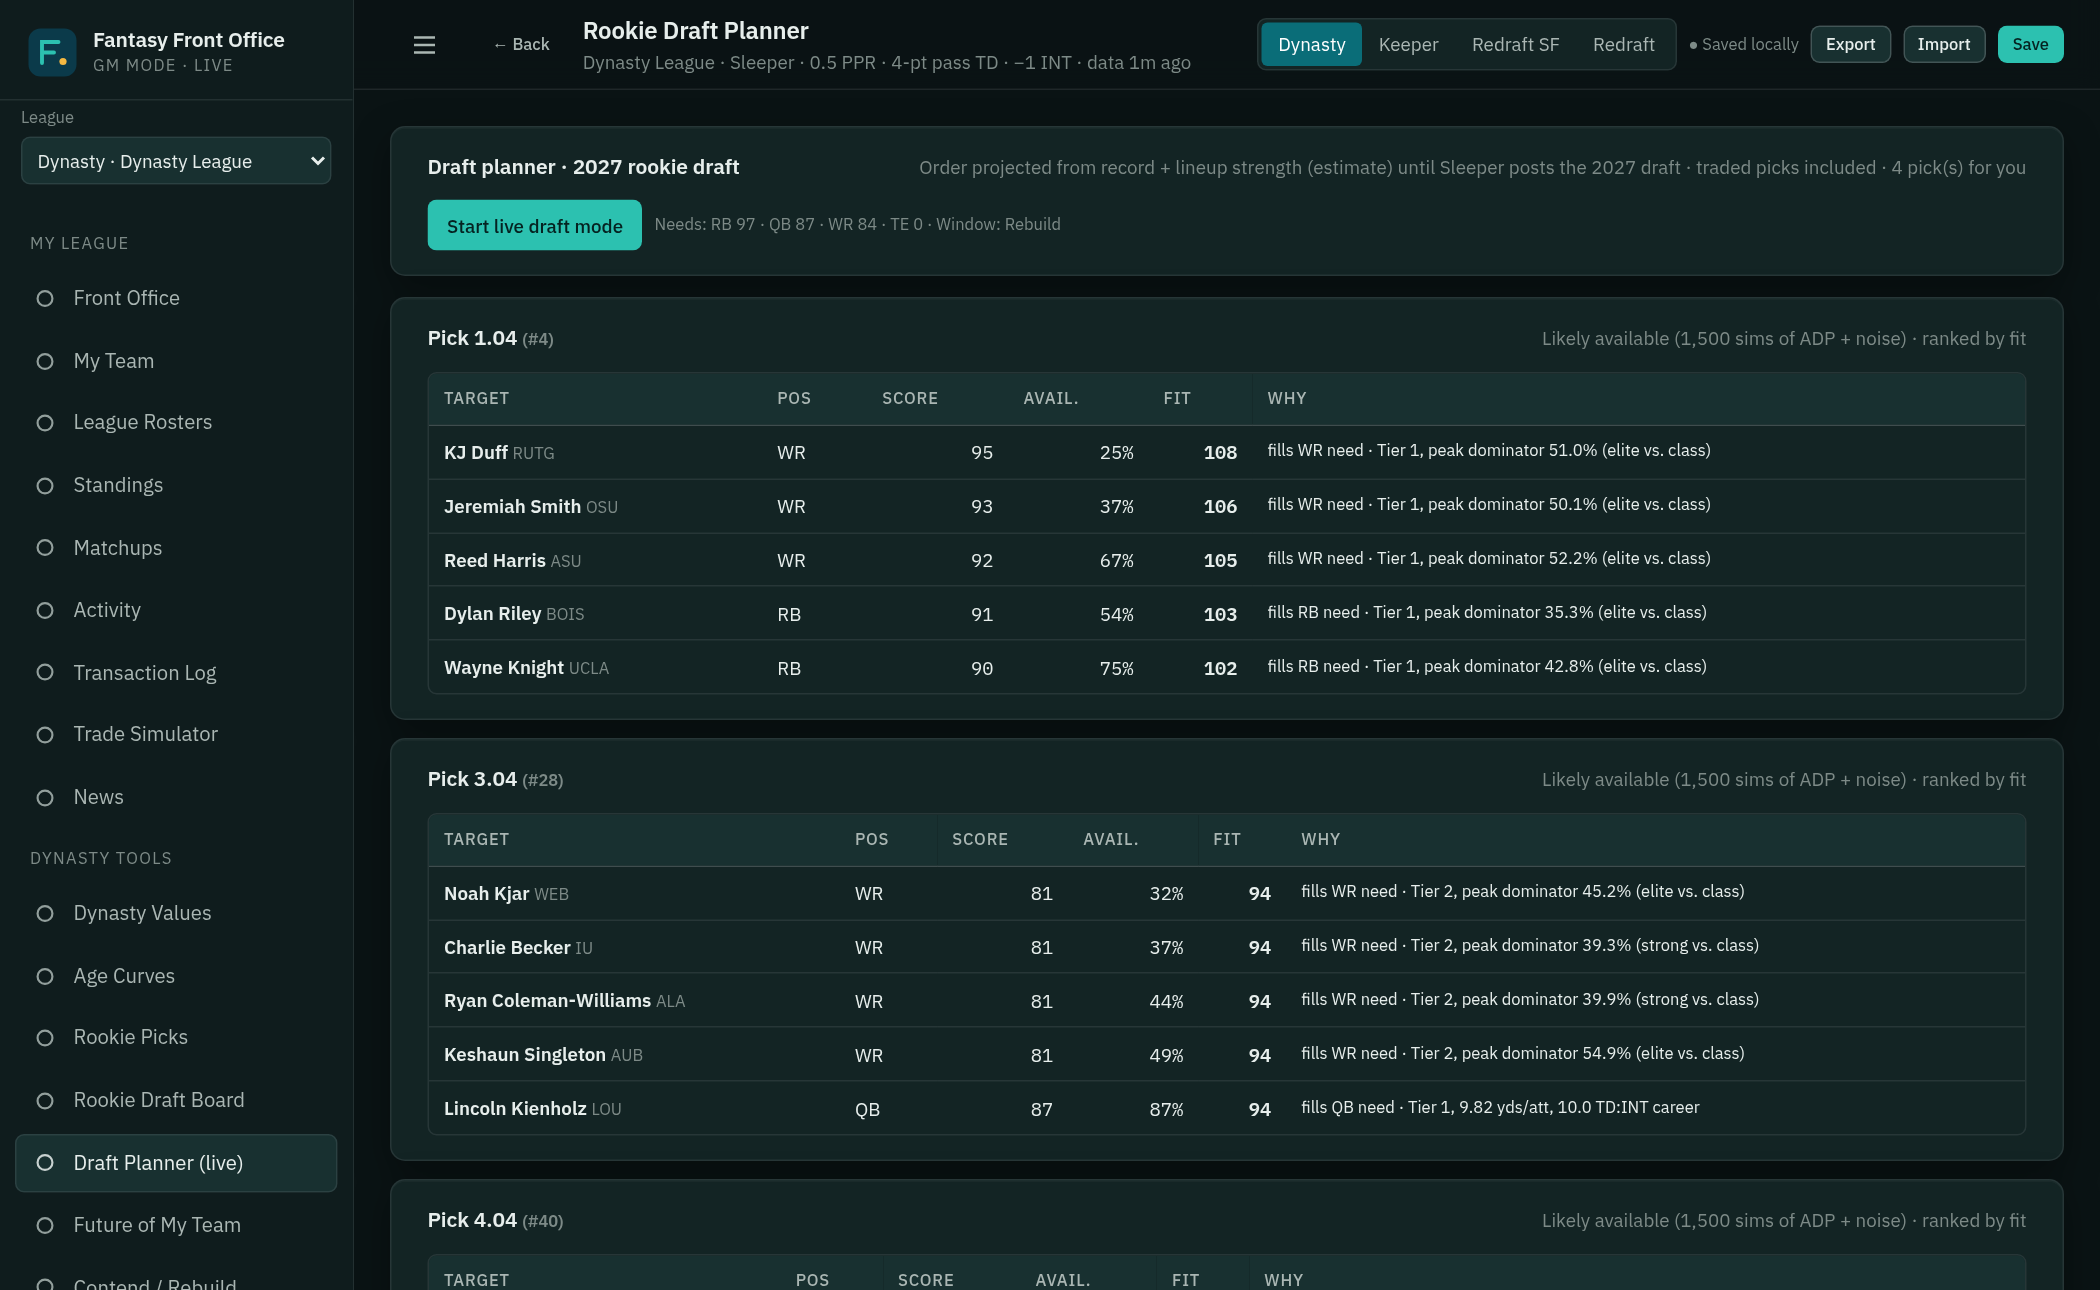Click the circle icon beside Rookie Draft Board
Image resolution: width=2100 pixels, height=1290 pixels.
[45, 1101]
